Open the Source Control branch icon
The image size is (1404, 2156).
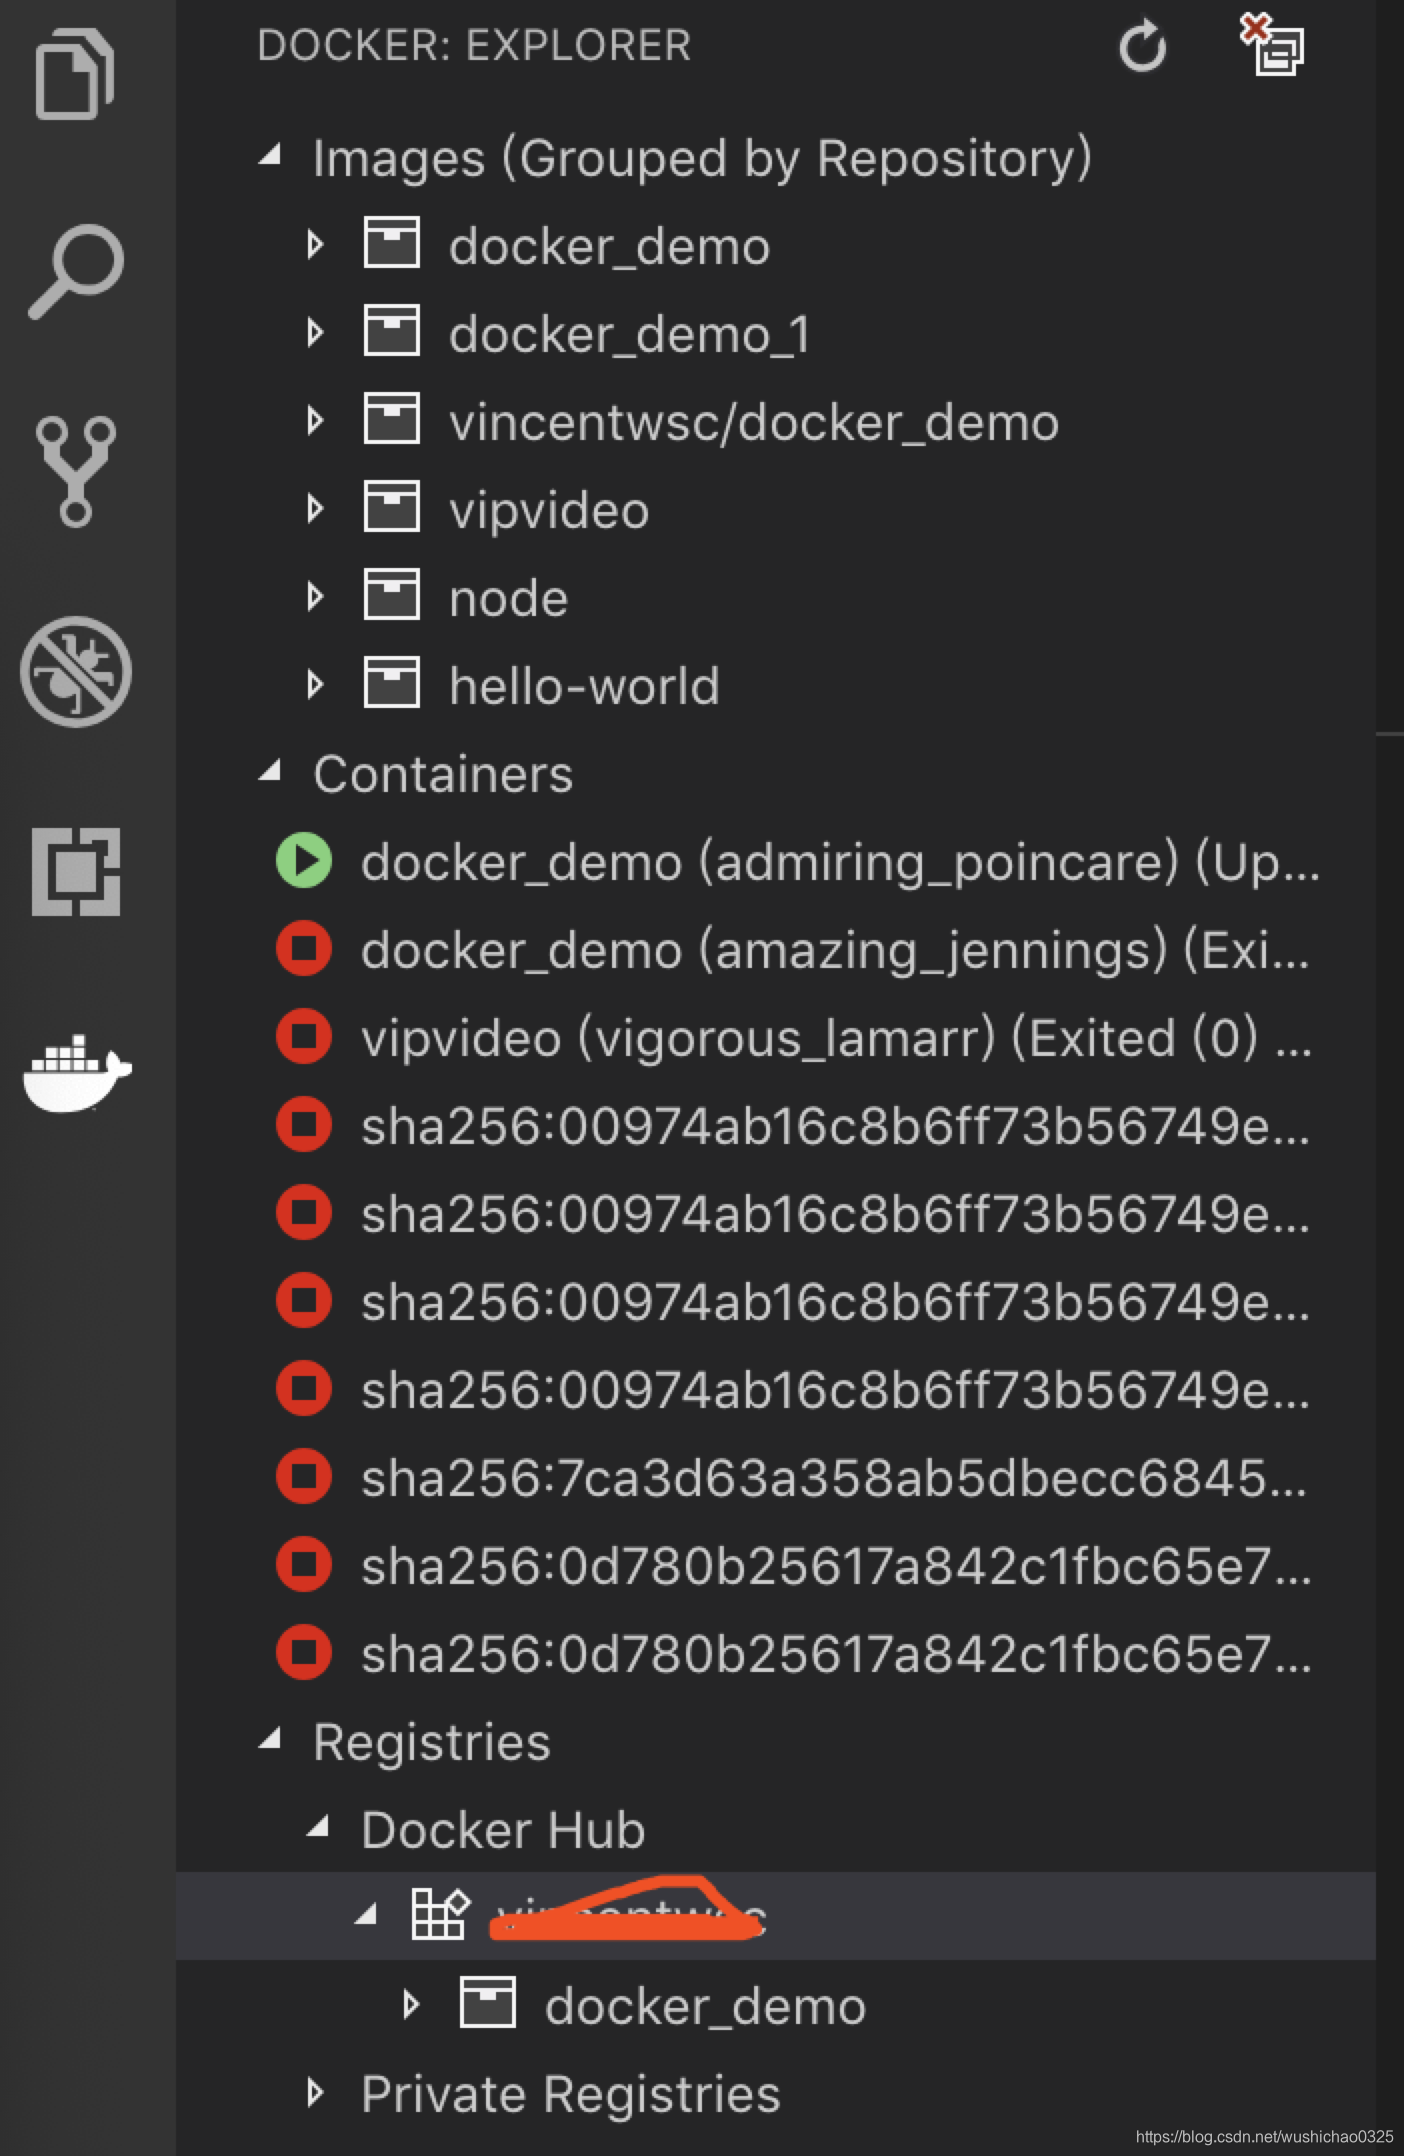tap(76, 471)
